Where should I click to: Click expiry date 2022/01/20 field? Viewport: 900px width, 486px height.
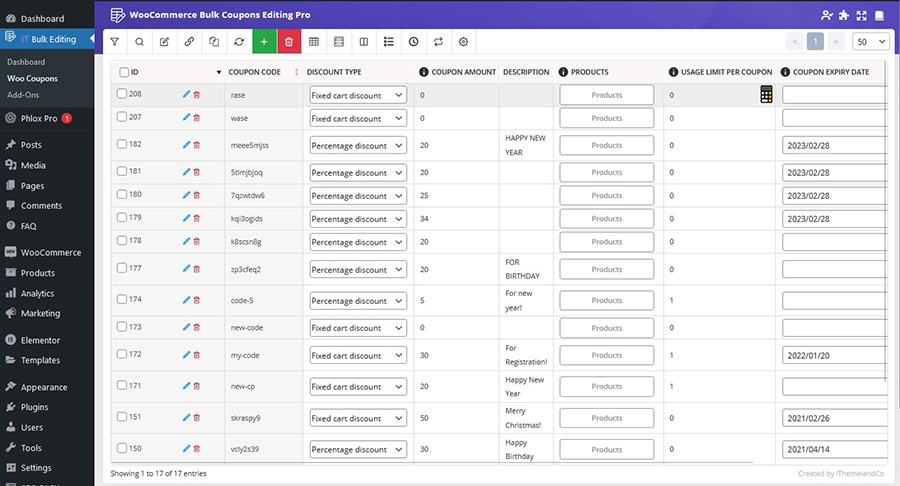[x=835, y=355]
